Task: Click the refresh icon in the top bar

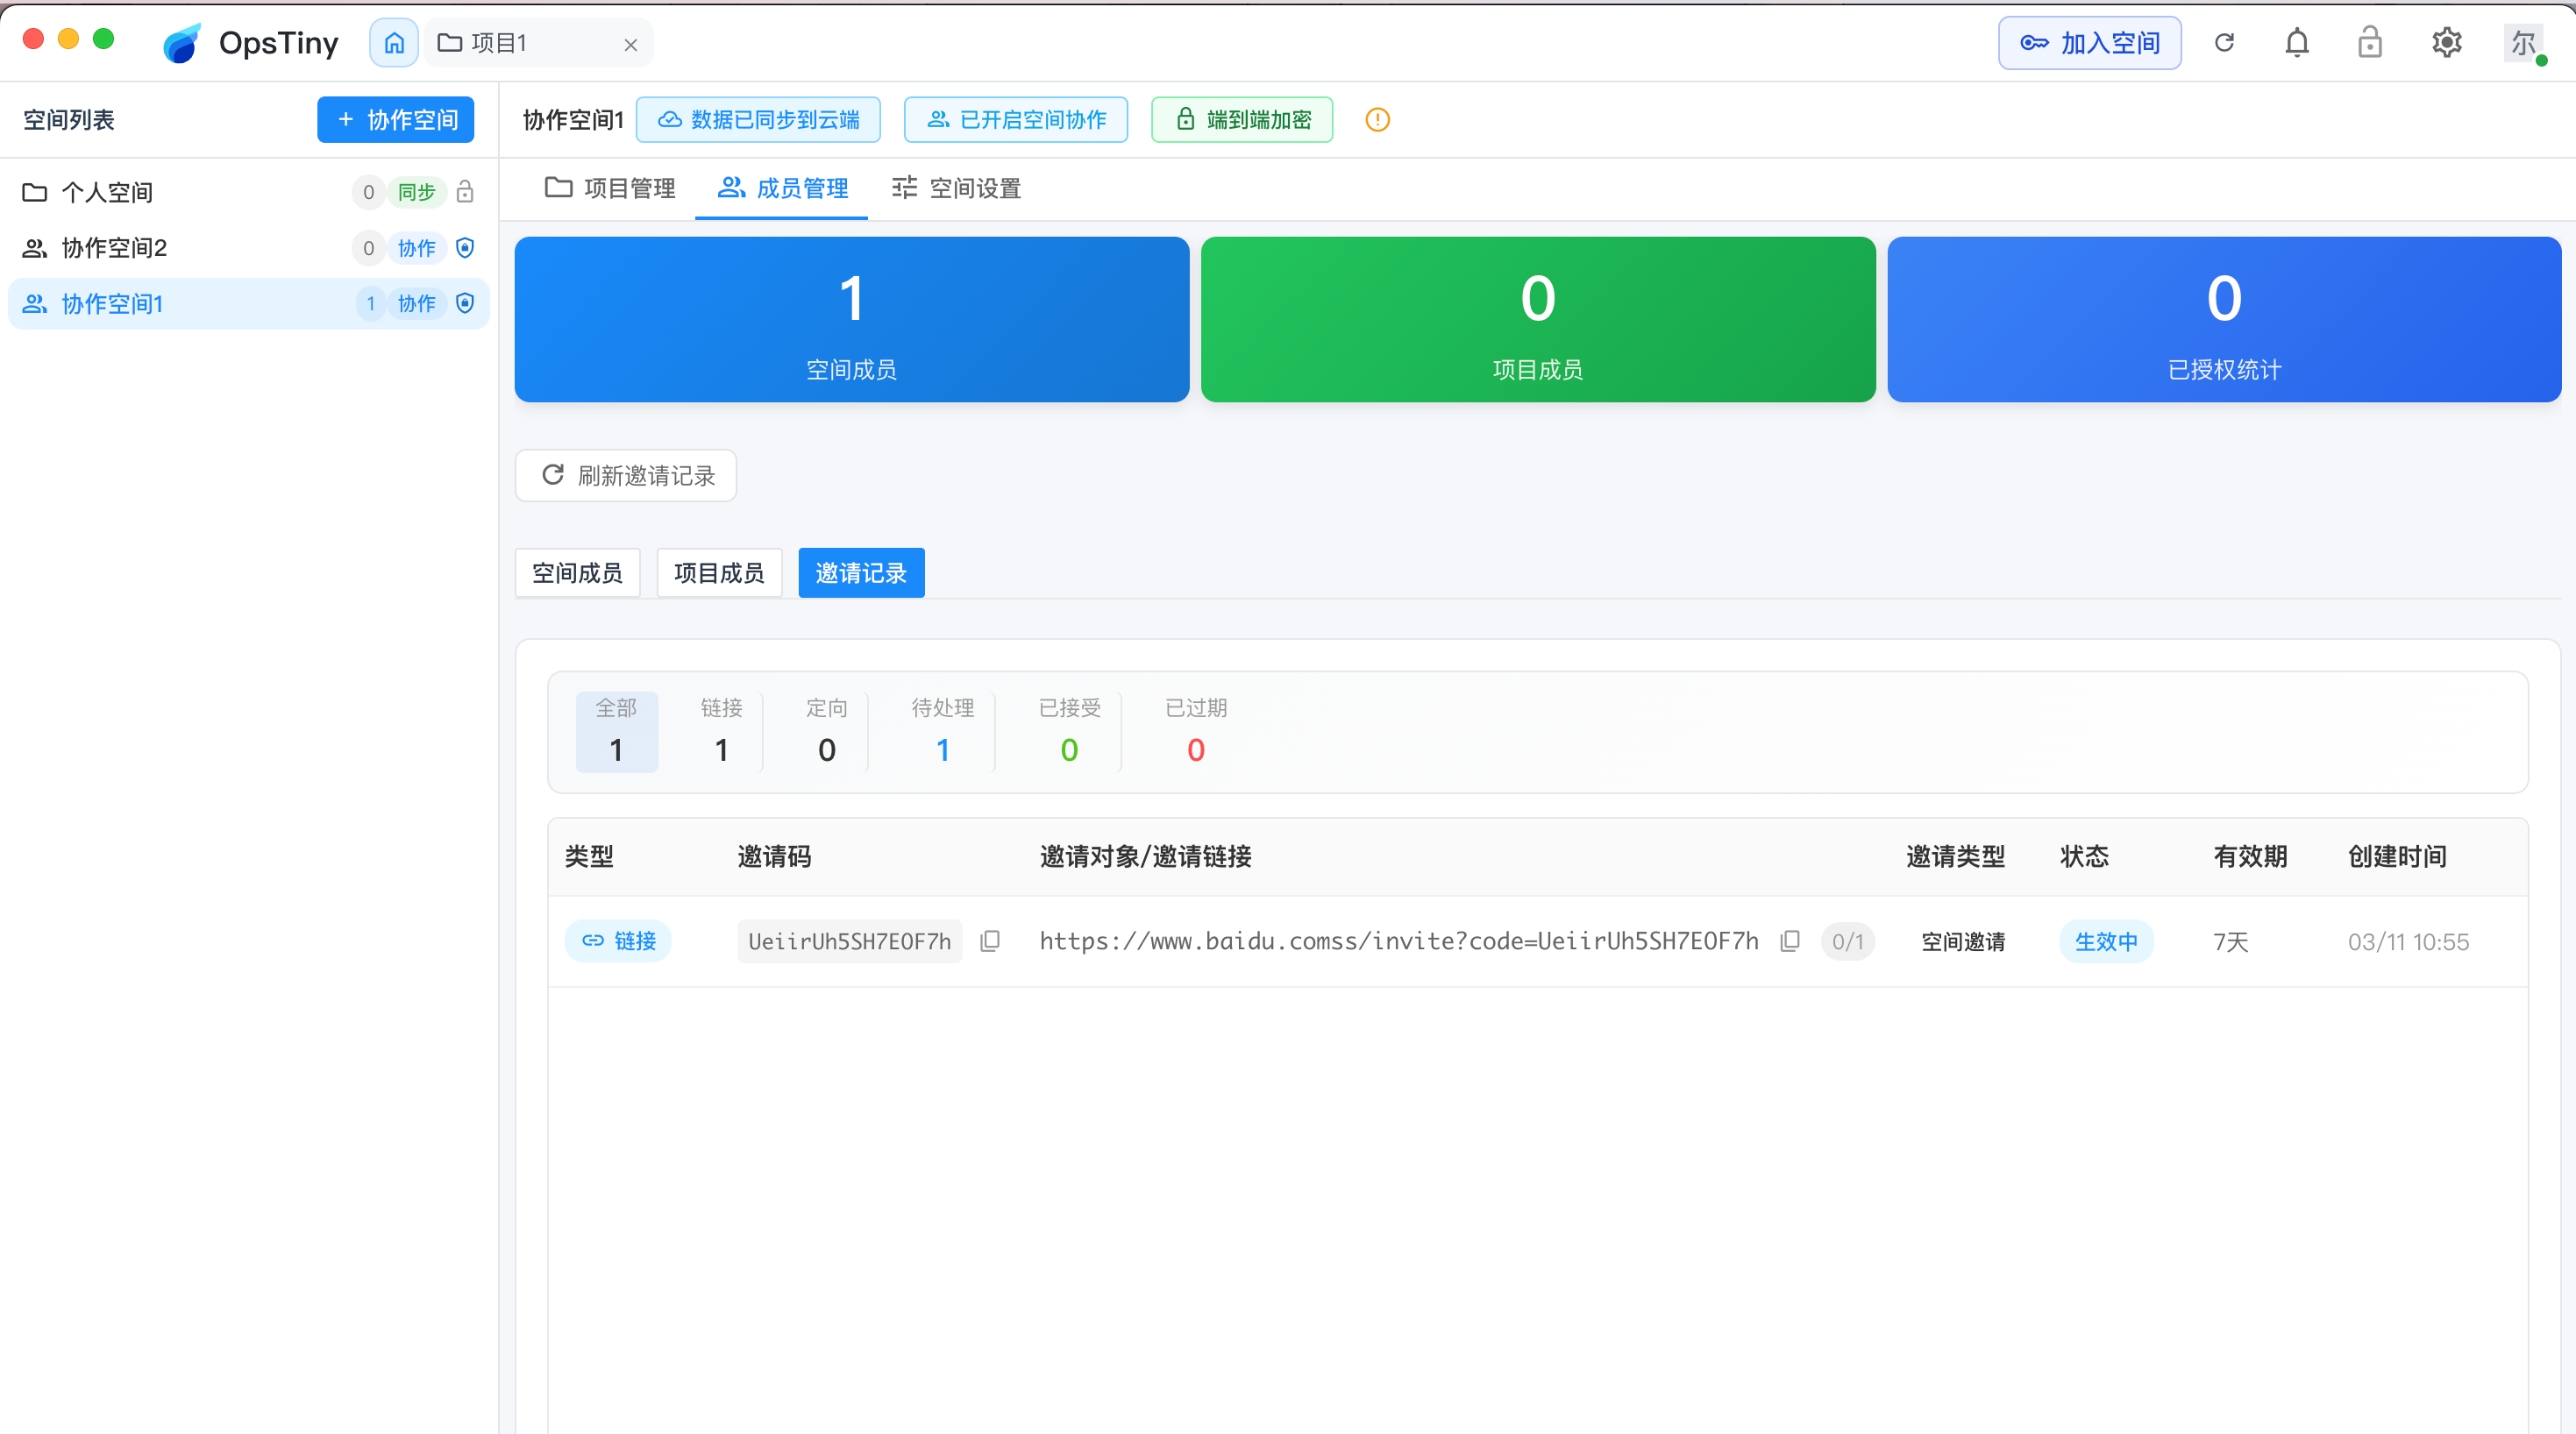Action: tap(2224, 43)
